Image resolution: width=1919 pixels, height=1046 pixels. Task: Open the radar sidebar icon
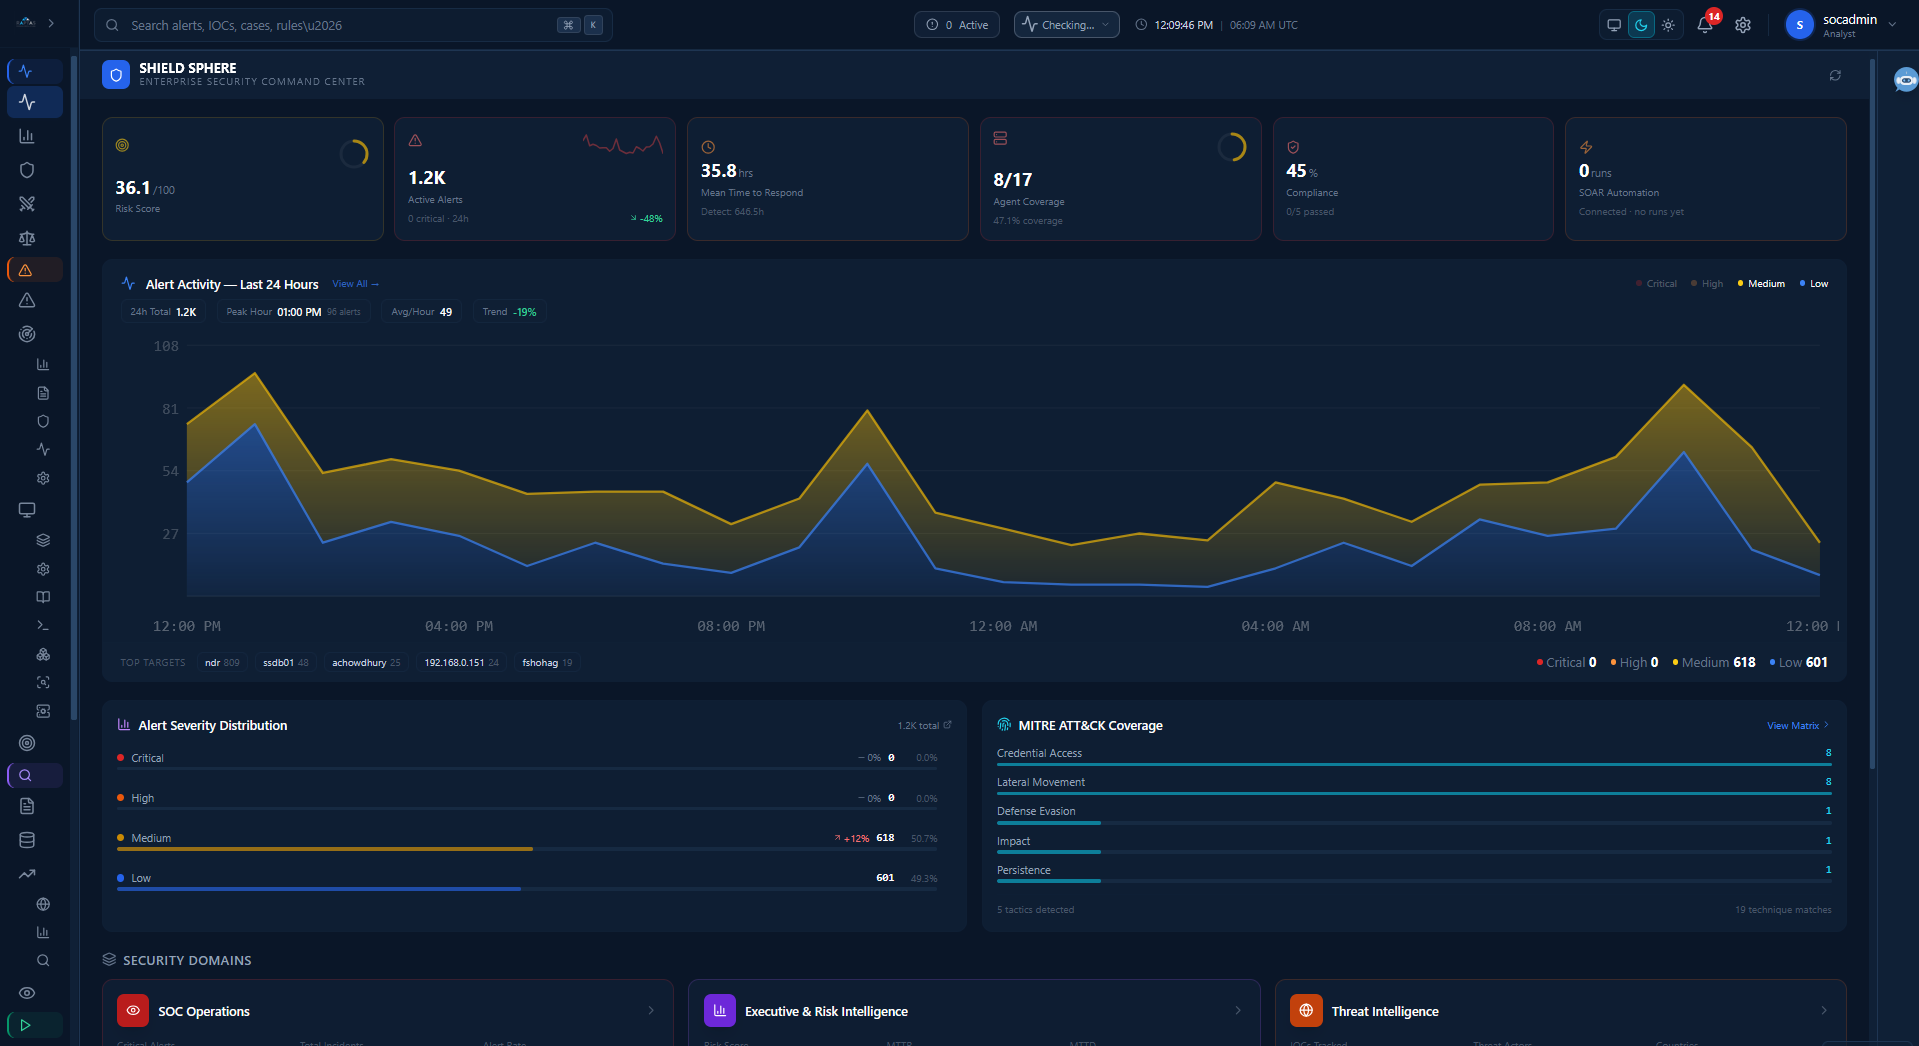27,334
